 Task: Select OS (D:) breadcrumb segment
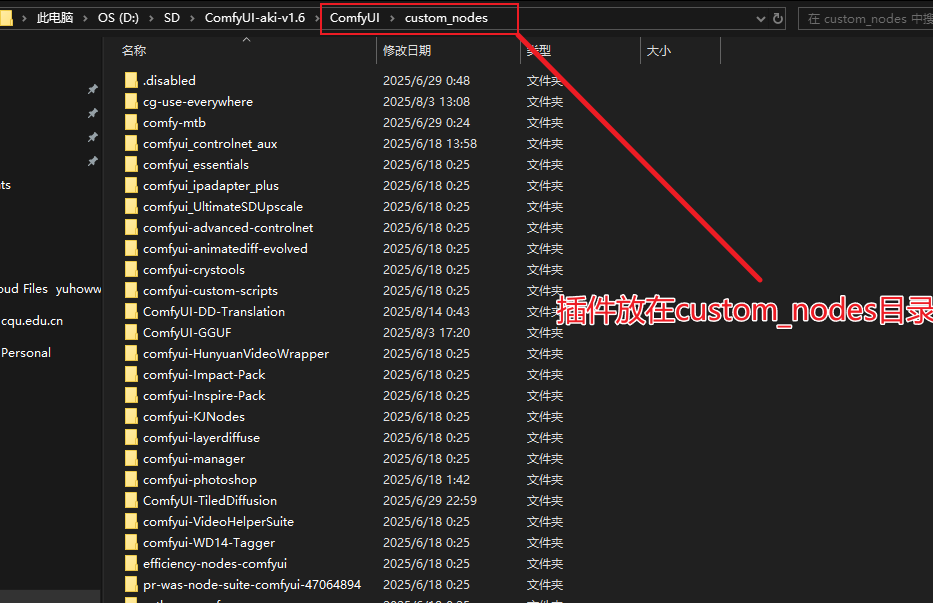tap(118, 18)
